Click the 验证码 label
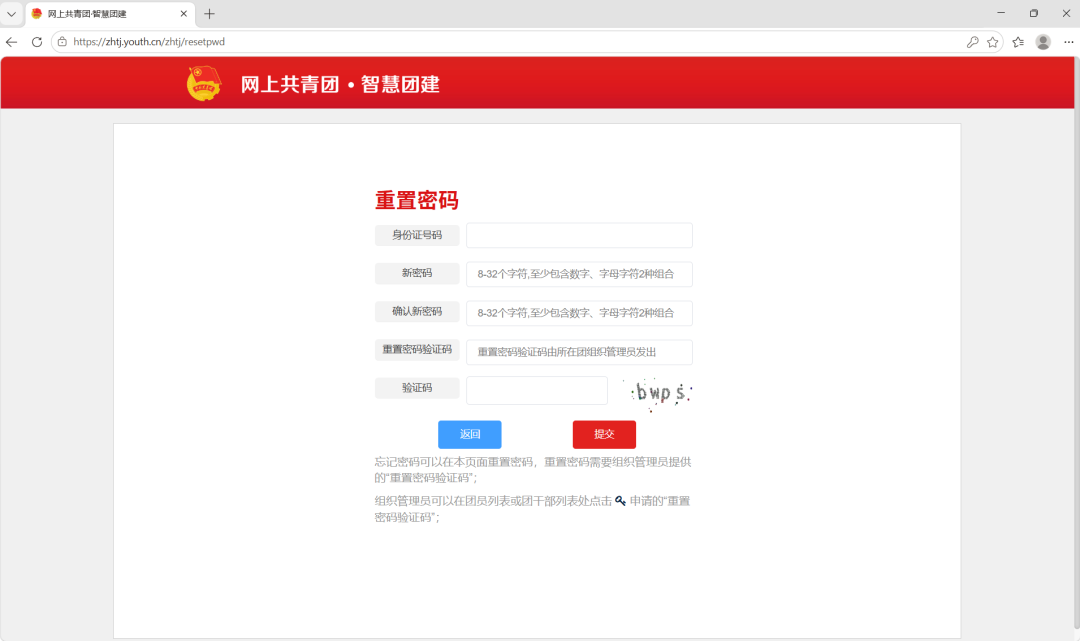The height and width of the screenshot is (641, 1080). click(x=417, y=388)
